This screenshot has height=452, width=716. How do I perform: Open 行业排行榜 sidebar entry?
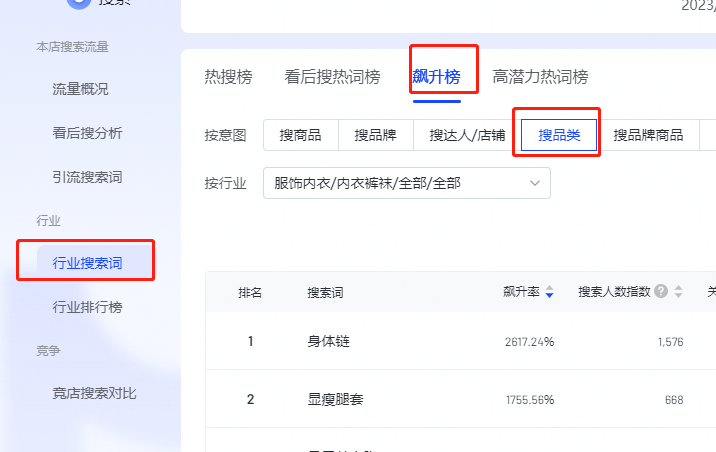(x=87, y=307)
